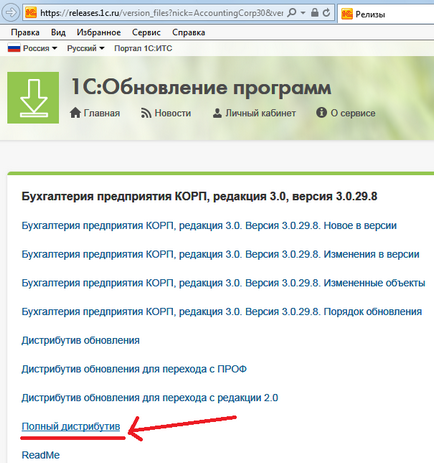Click the search magnifier in address bar
Viewport: 434px width, 463px height.
coord(292,13)
